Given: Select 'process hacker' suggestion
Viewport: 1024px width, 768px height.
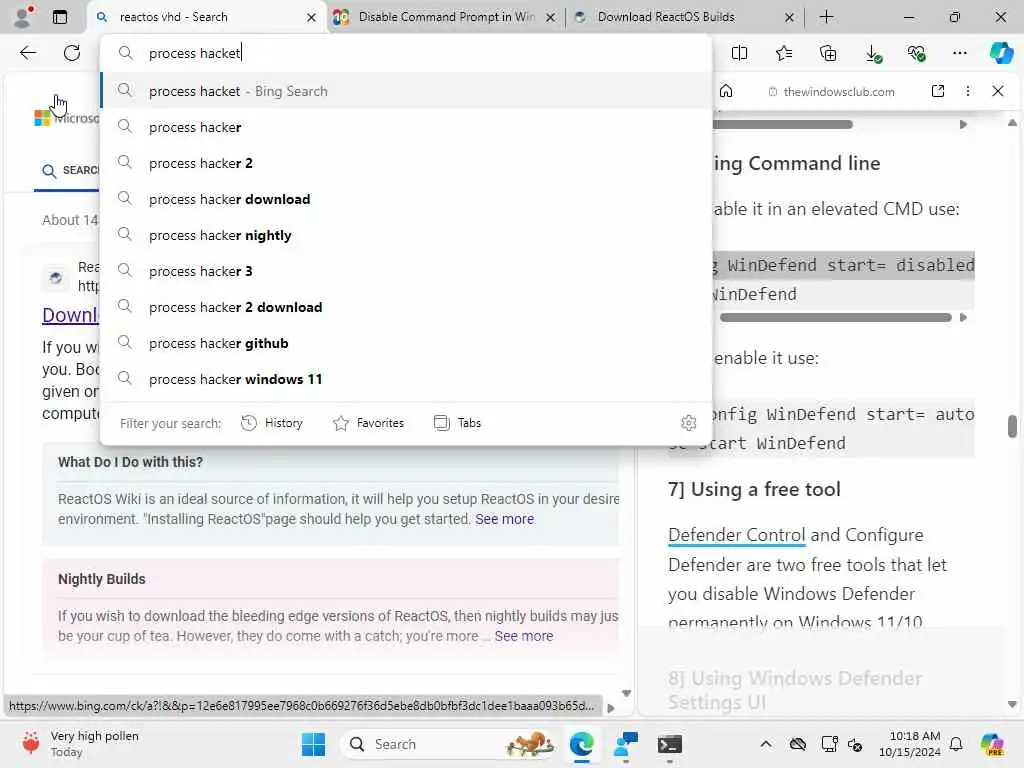Looking at the screenshot, I should pos(406,127).
